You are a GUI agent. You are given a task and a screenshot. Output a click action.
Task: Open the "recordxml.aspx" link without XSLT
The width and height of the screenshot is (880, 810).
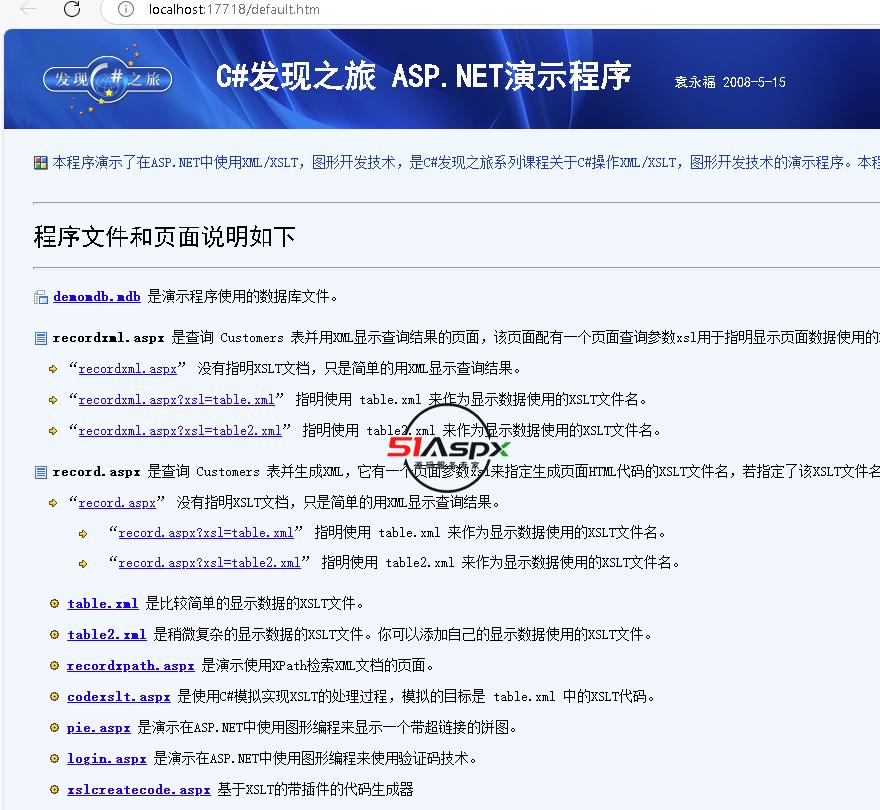click(127, 369)
